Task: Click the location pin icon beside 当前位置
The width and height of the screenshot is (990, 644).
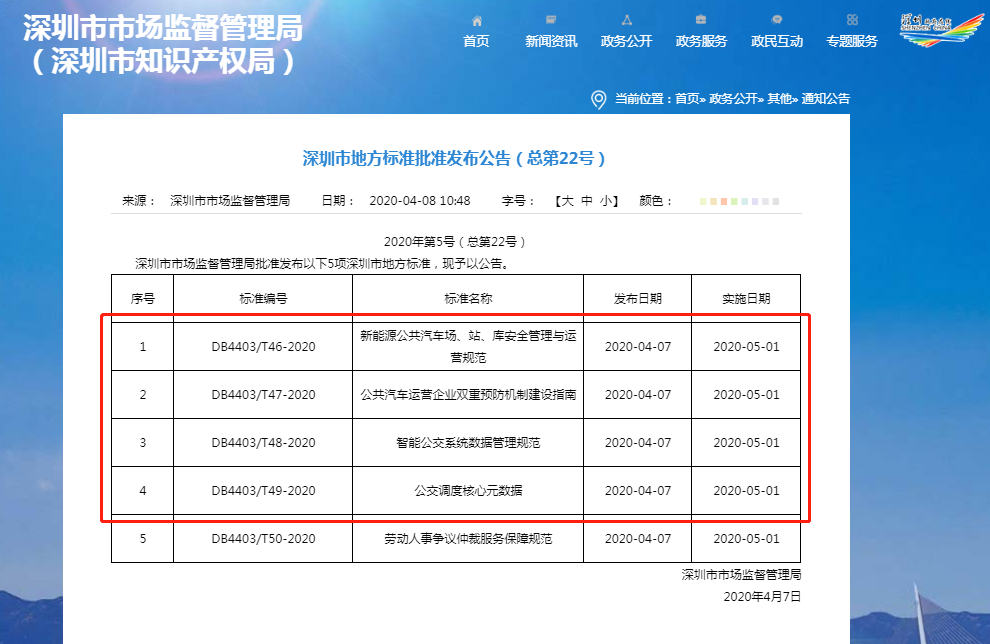Action: (x=599, y=99)
